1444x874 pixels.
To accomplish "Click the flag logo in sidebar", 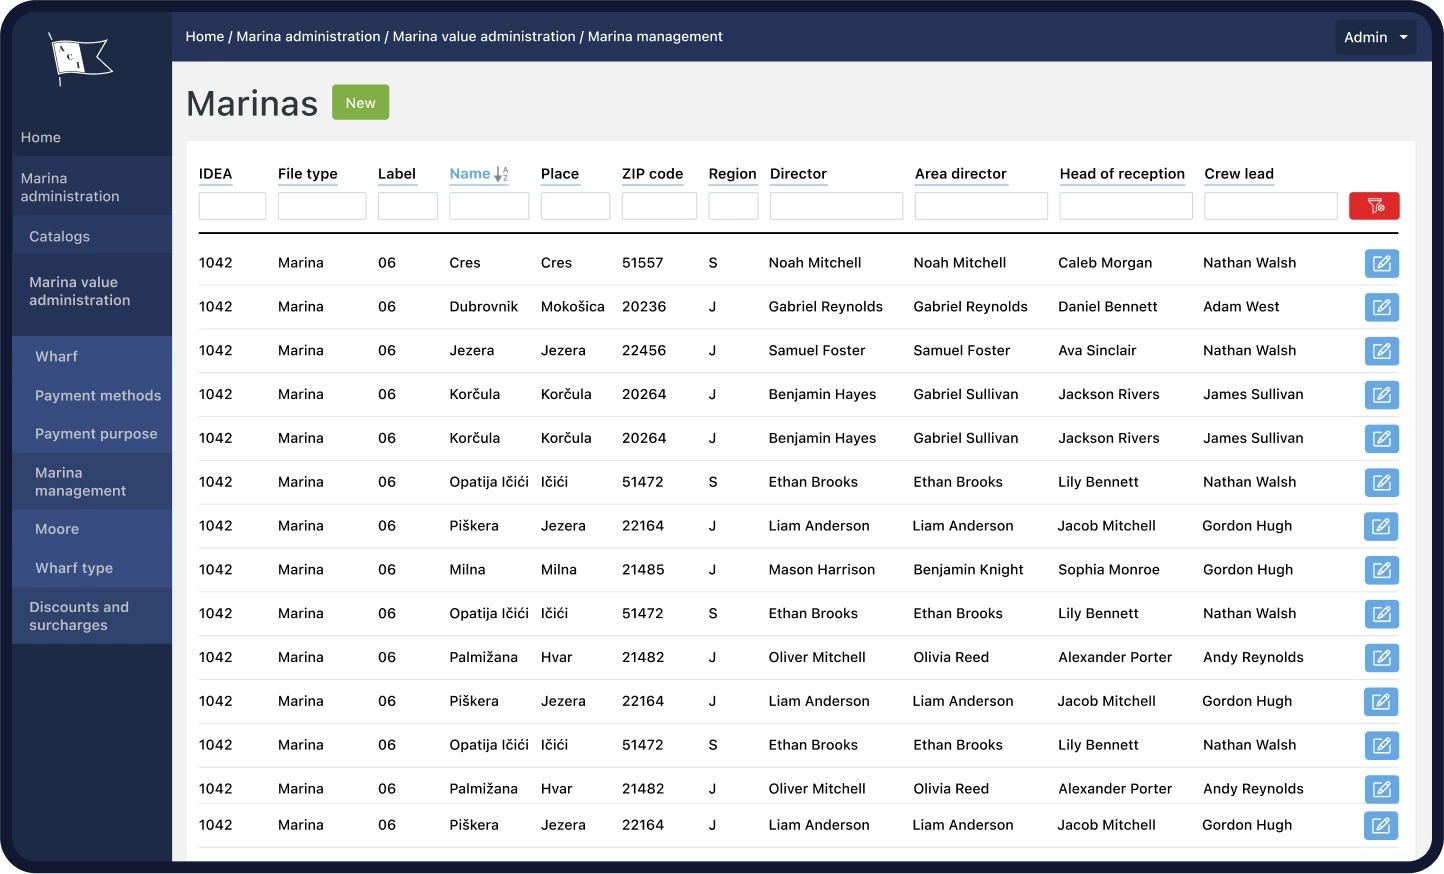I will coord(81,58).
